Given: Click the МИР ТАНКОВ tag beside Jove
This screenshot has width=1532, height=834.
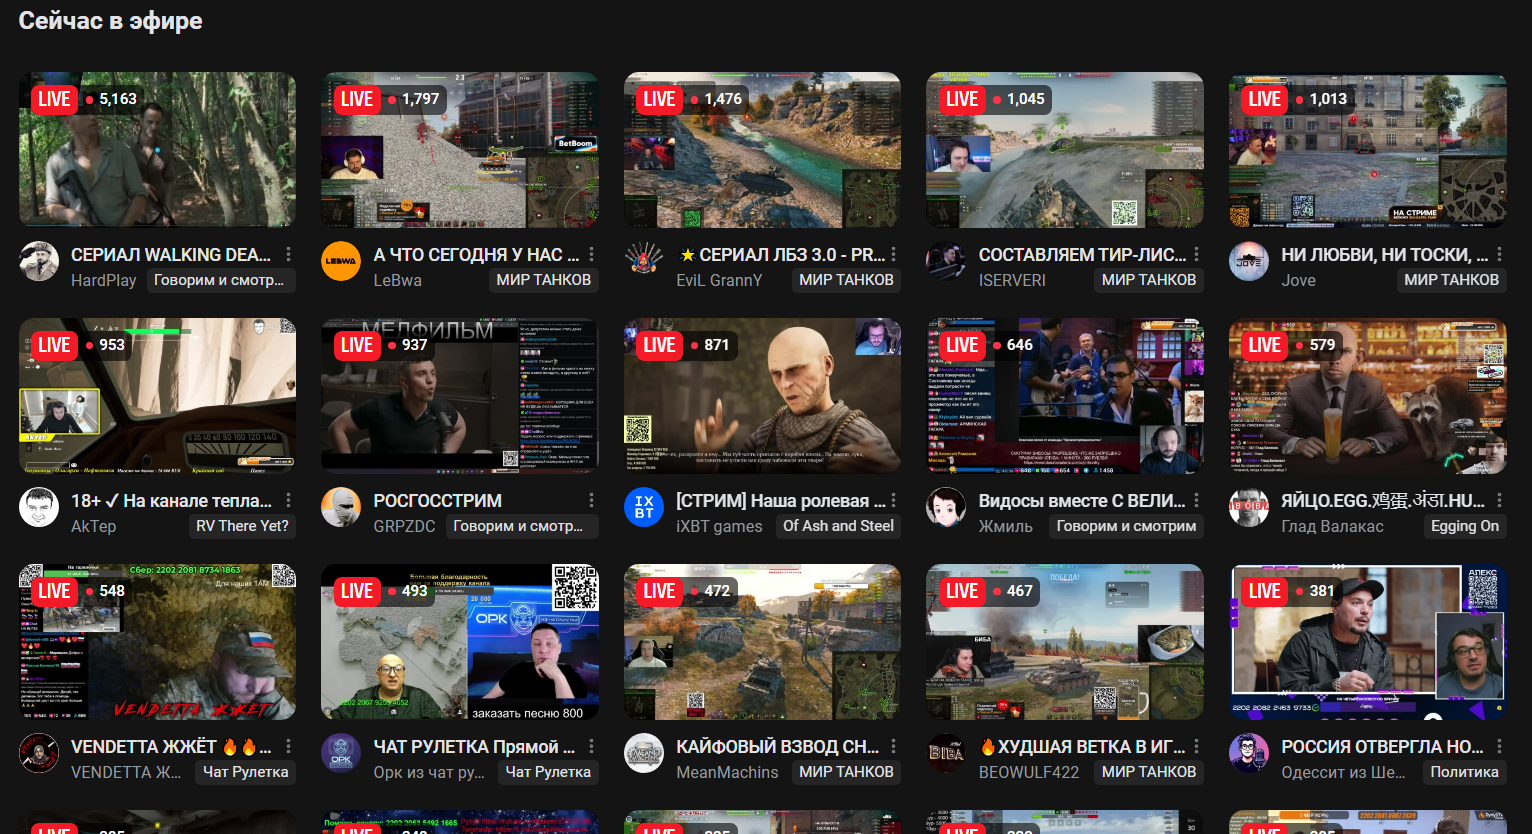Looking at the screenshot, I should coord(1451,280).
